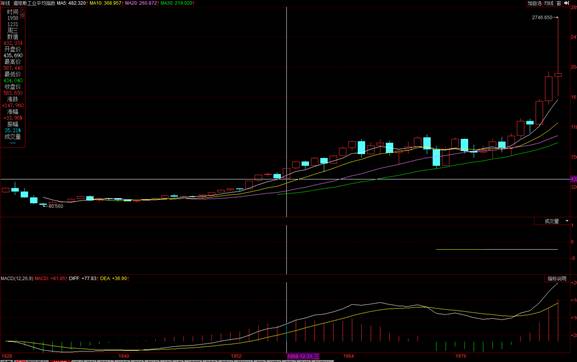
Task: Open the 指标说明 panel in MACD area
Action: [x=556, y=278]
